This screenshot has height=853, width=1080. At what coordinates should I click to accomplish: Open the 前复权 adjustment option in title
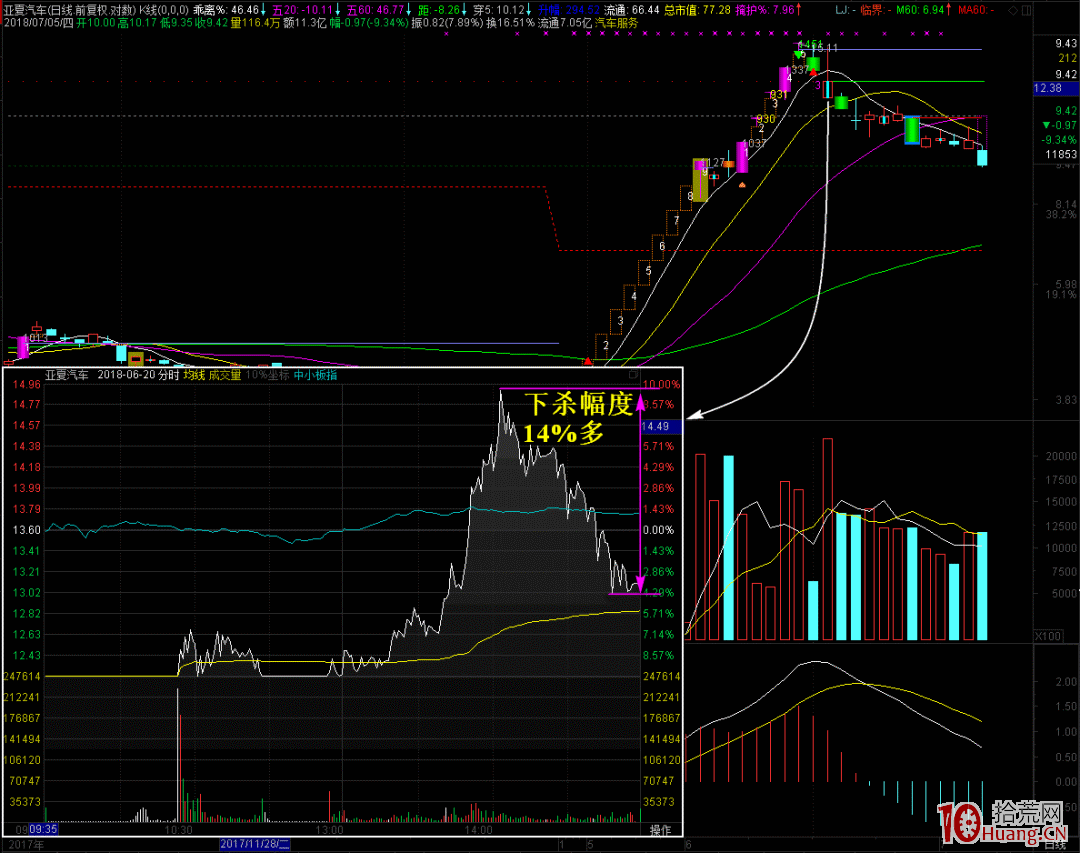89,9
